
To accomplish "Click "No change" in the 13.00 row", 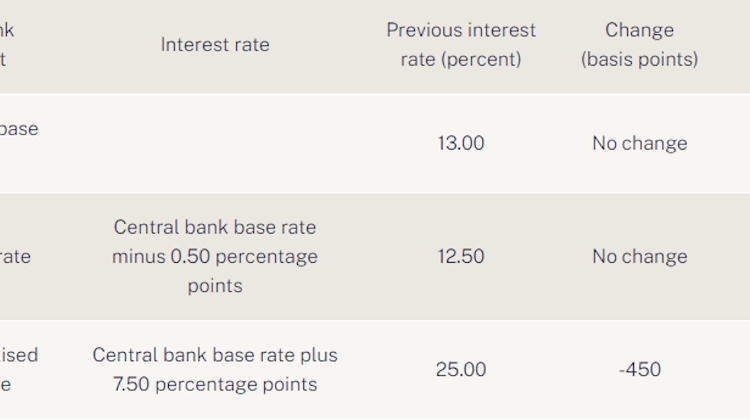I will tap(639, 143).
